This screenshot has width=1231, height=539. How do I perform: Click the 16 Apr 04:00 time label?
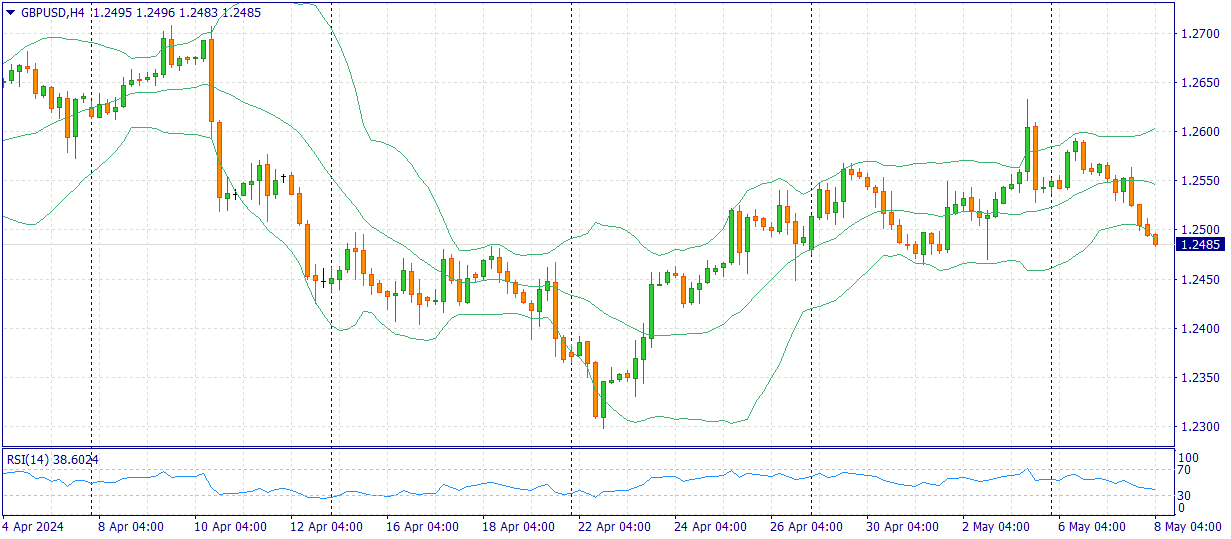pos(421,526)
